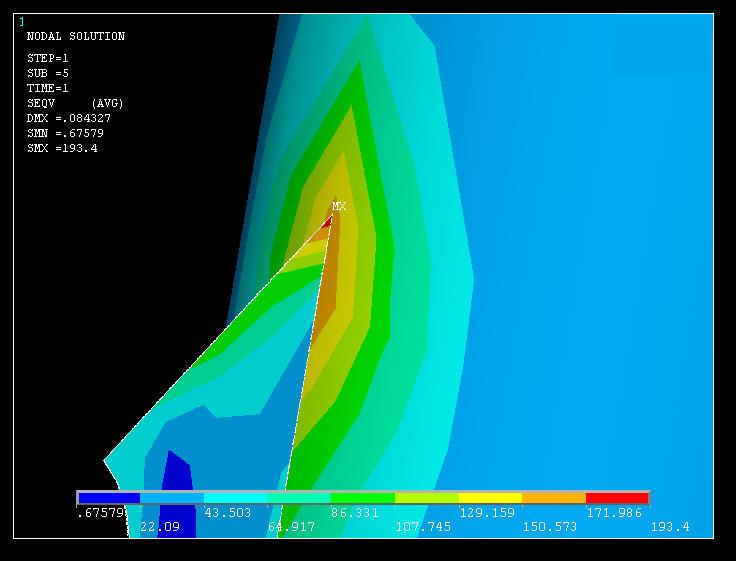Viewport: 736px width, 561px height.
Task: Click the turquoise-green legend swatch
Action: click(x=299, y=498)
